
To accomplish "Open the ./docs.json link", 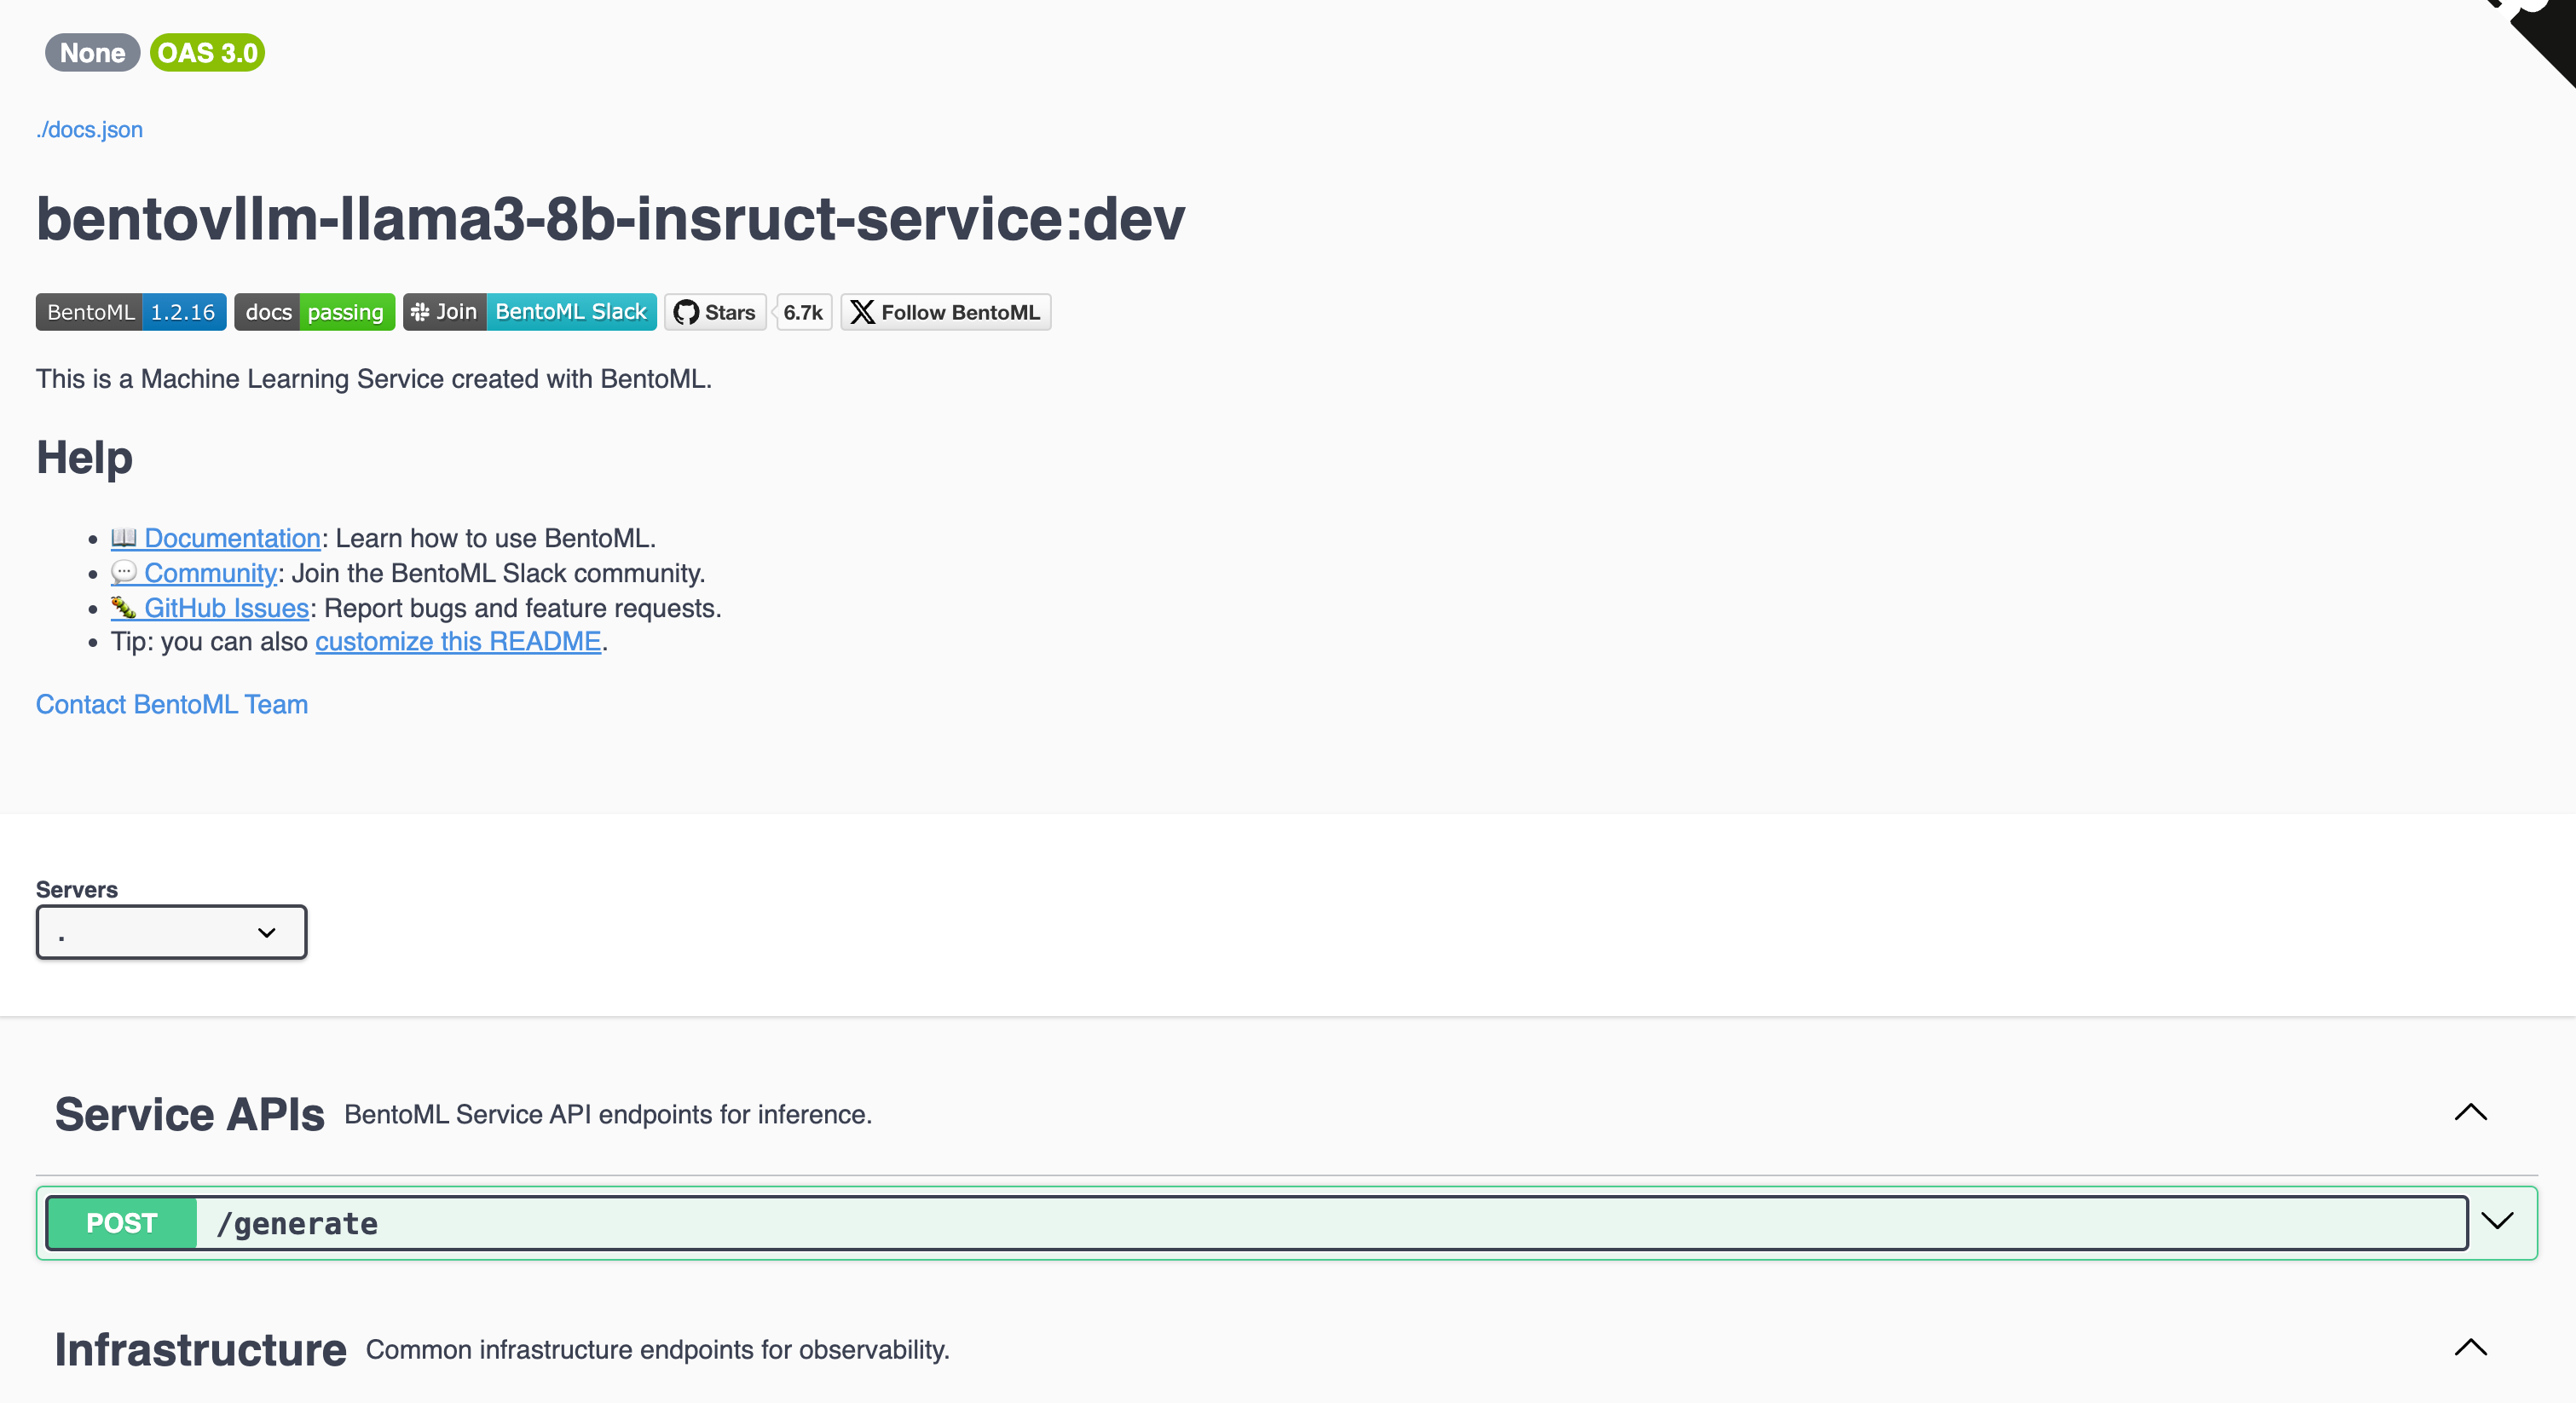I will (x=90, y=130).
